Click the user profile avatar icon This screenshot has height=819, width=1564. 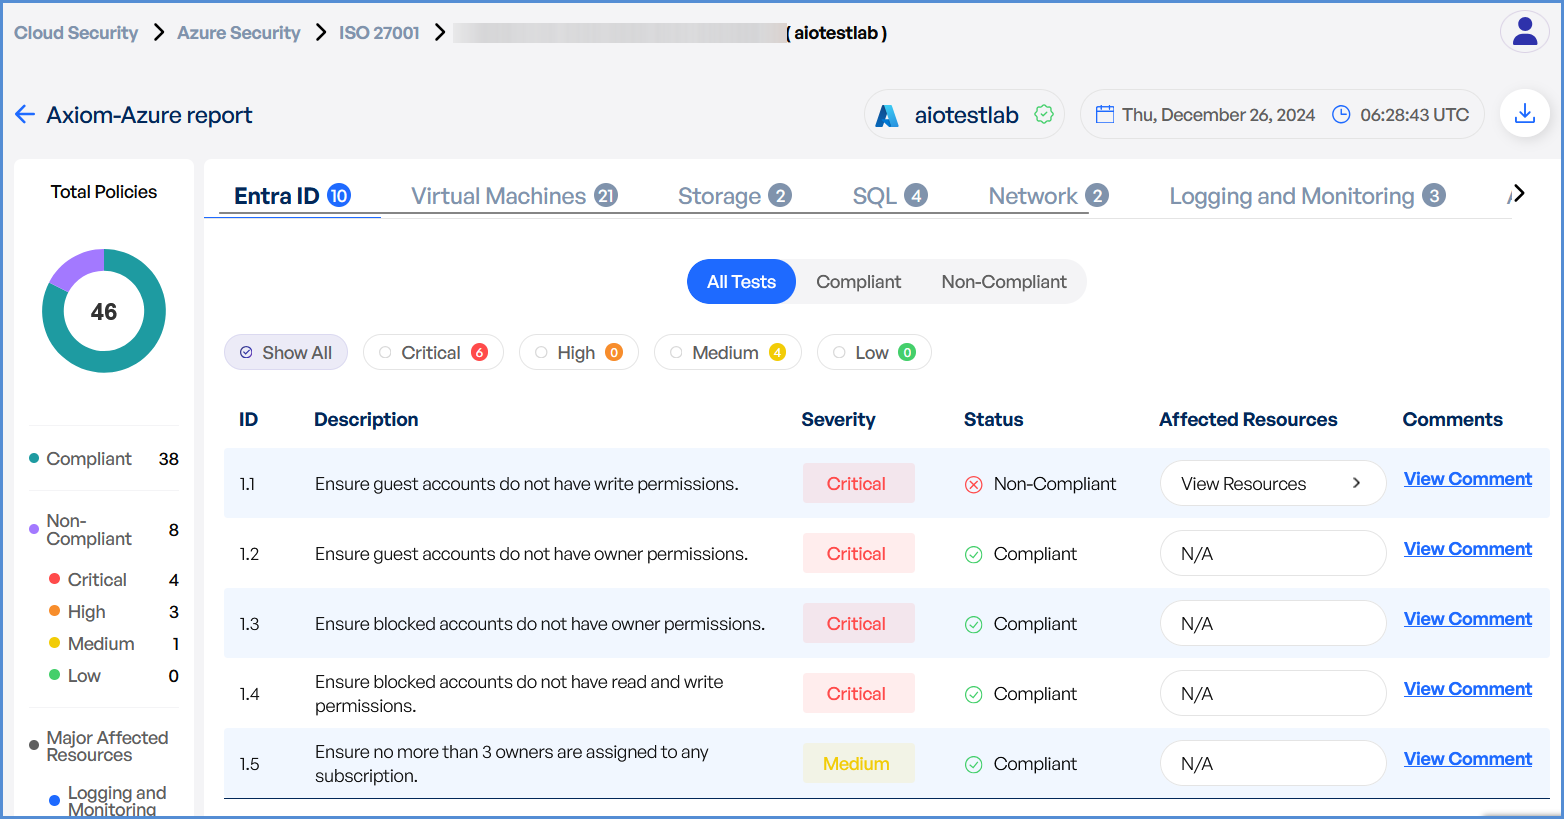[1524, 32]
